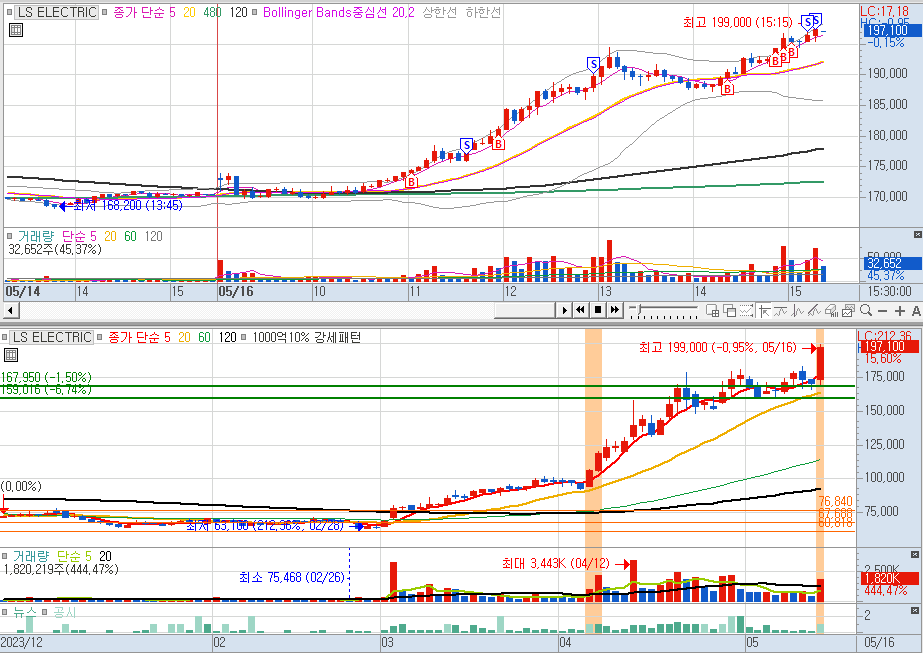Select the crosshair cursor tool icon
Image resolution: width=923 pixels, height=653 pixels.
(764, 310)
